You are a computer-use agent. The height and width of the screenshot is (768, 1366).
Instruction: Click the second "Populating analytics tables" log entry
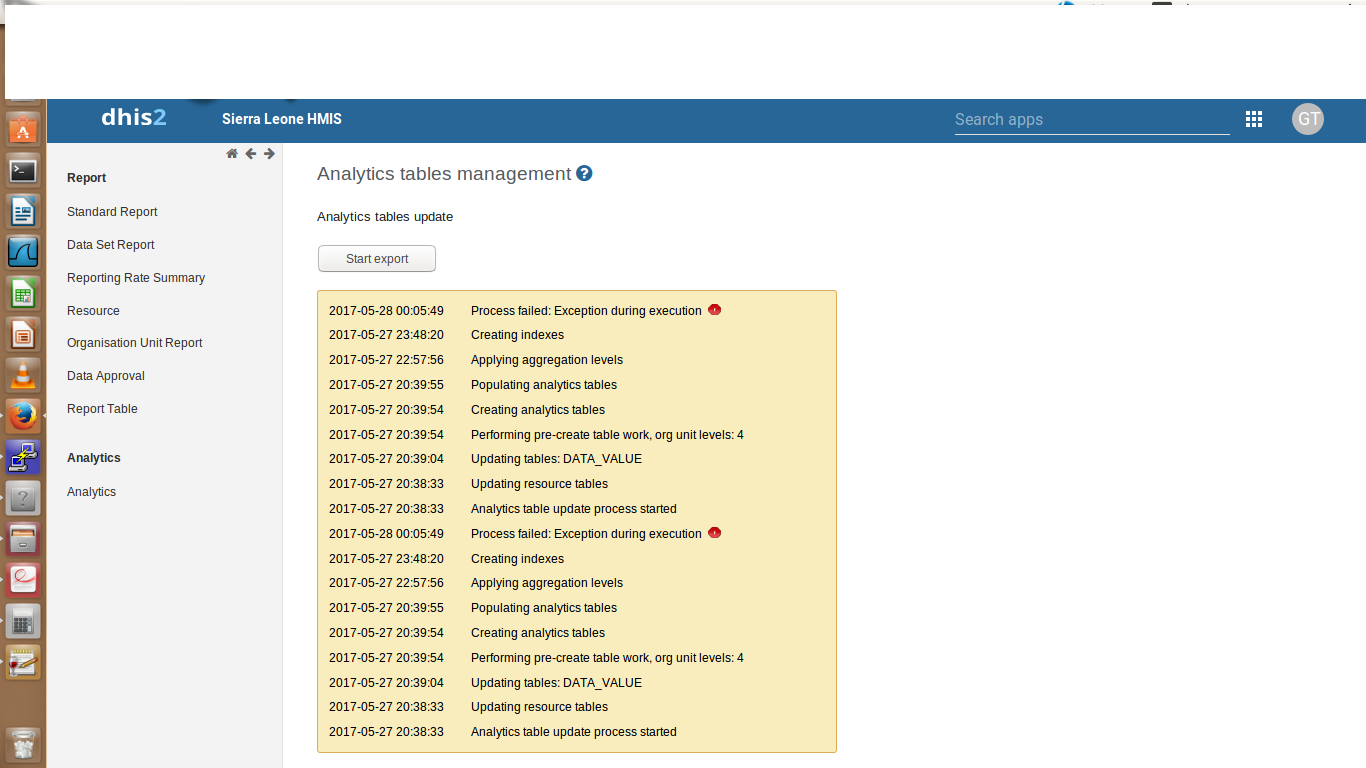click(544, 608)
